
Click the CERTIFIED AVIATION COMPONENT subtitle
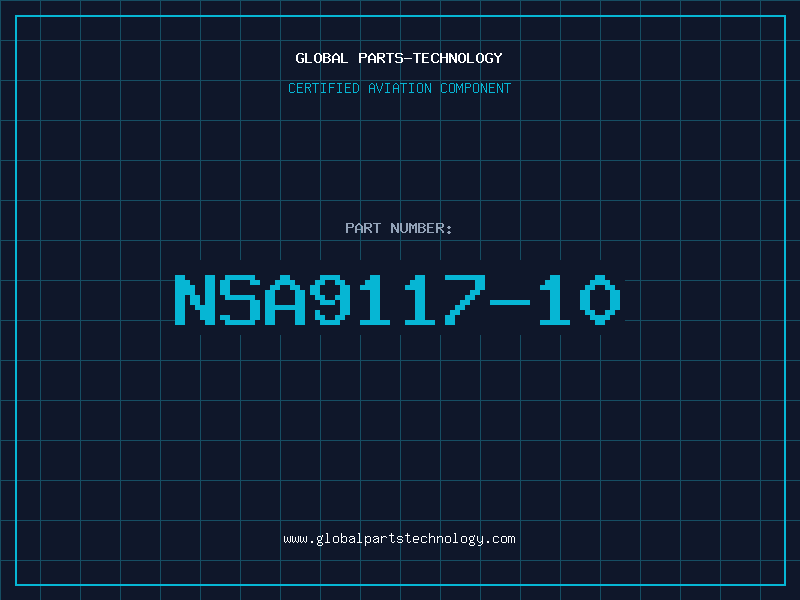point(399,88)
